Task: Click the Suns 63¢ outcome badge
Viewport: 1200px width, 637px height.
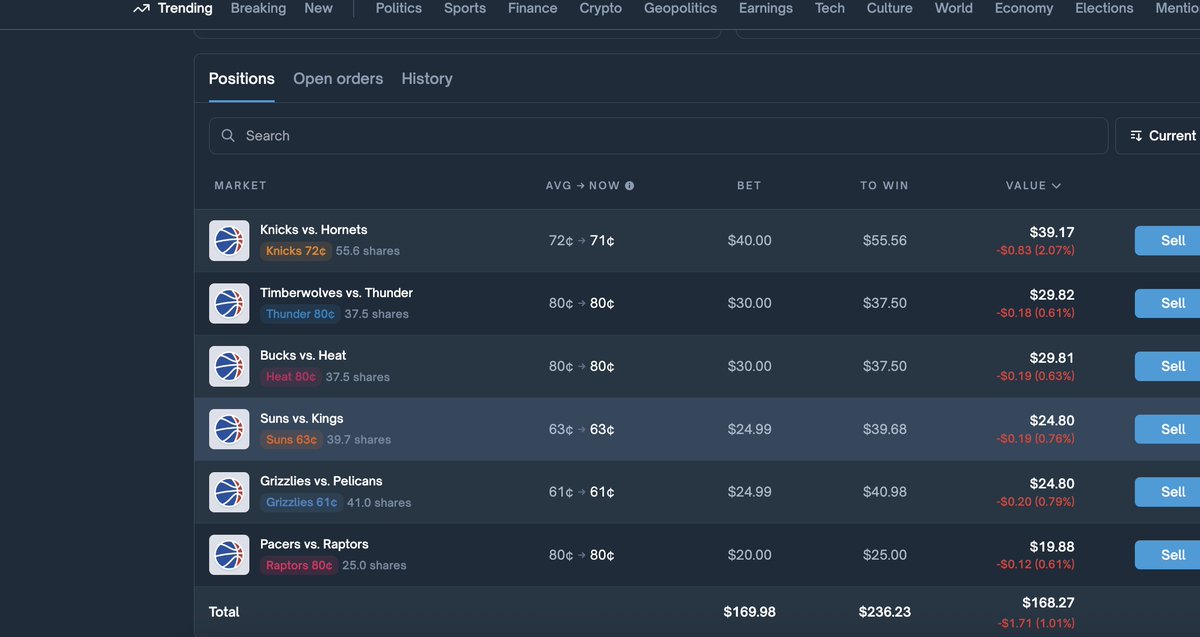Action: (291, 440)
